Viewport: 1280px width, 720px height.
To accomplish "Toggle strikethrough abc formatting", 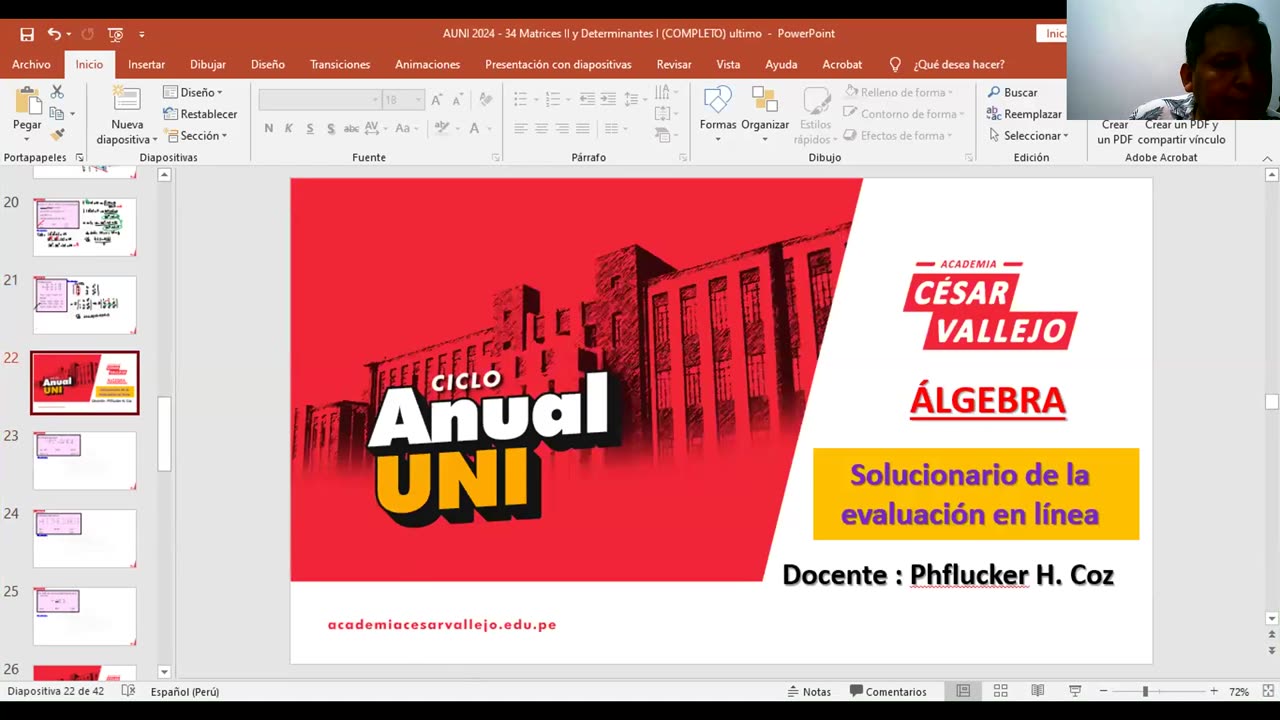I will pyautogui.click(x=351, y=128).
